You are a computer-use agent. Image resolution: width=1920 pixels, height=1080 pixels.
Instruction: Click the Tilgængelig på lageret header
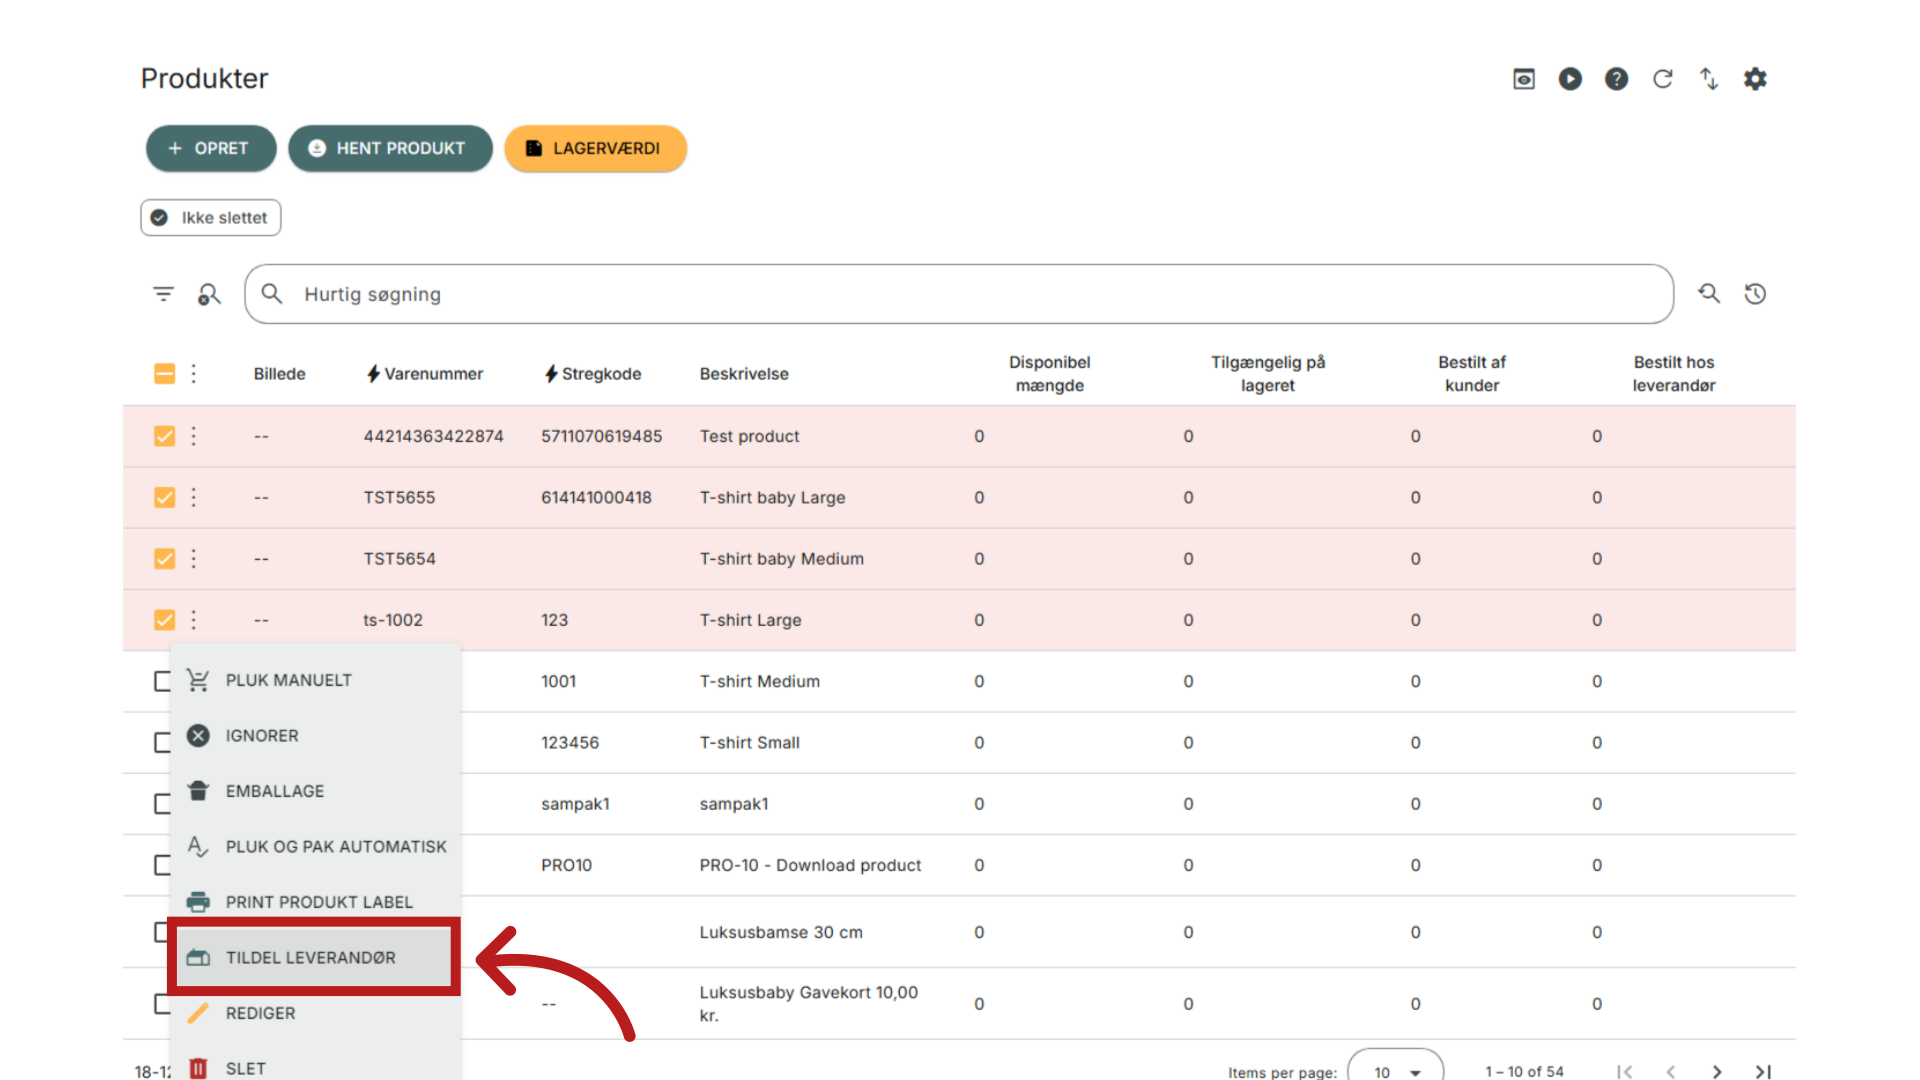1267,374
